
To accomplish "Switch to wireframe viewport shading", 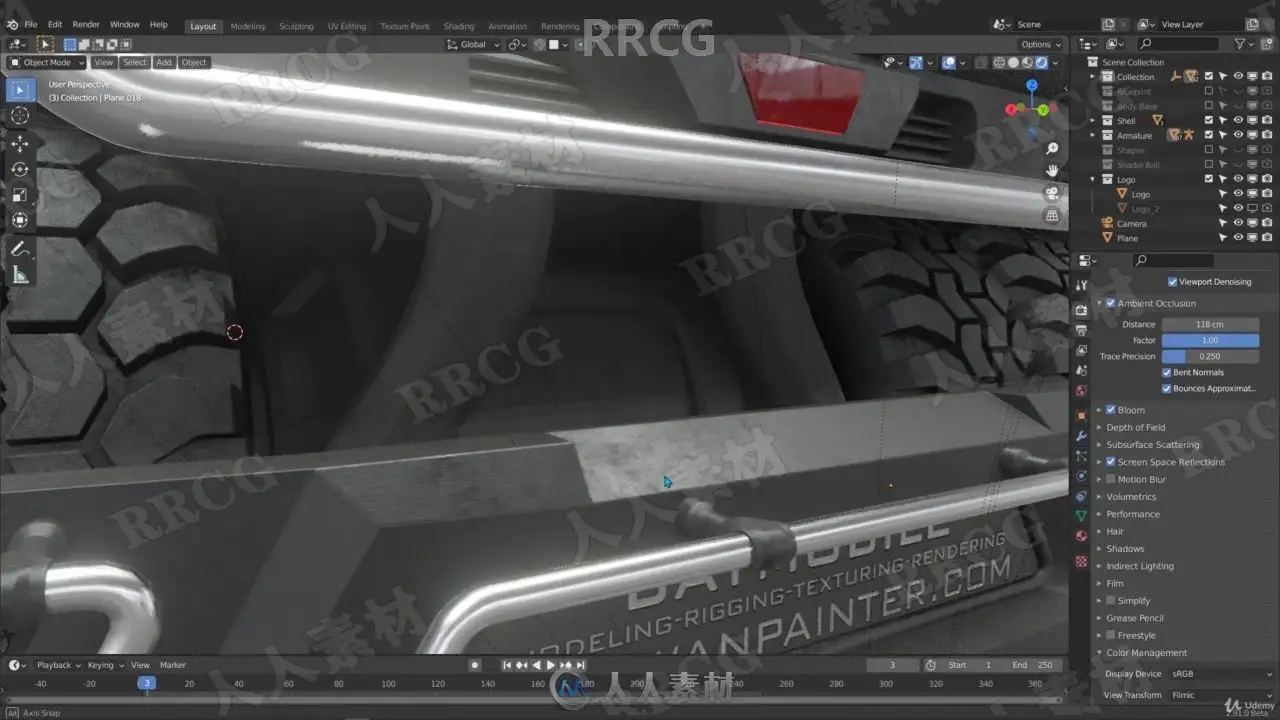I will (x=1000, y=62).
